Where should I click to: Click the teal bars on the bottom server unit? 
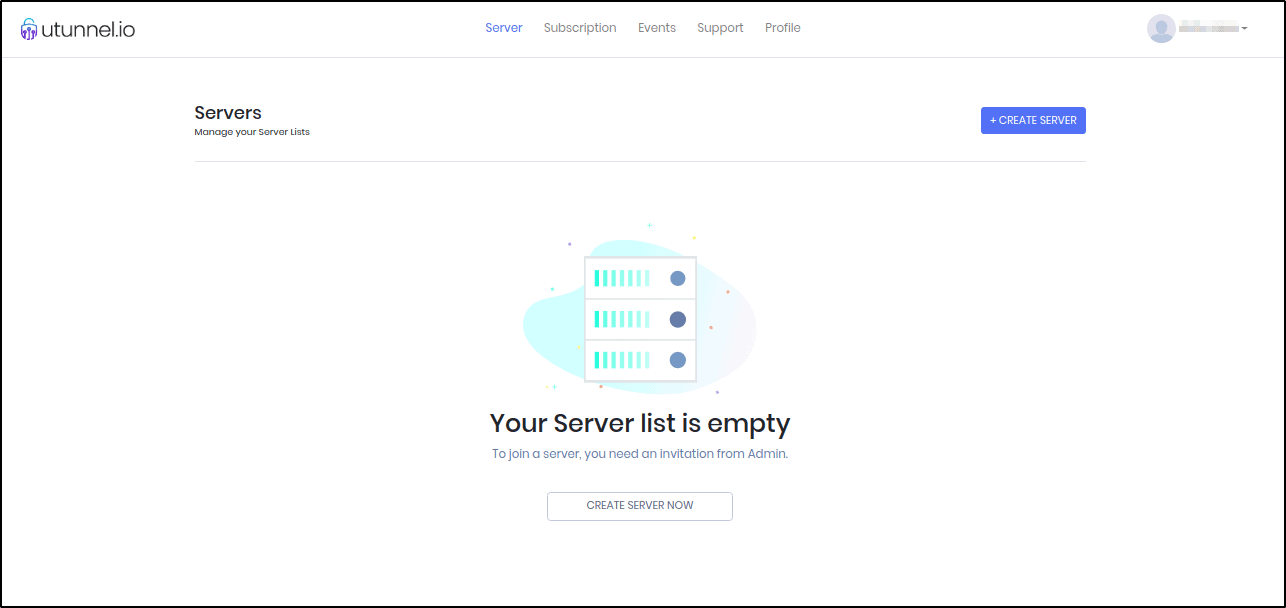(x=621, y=360)
